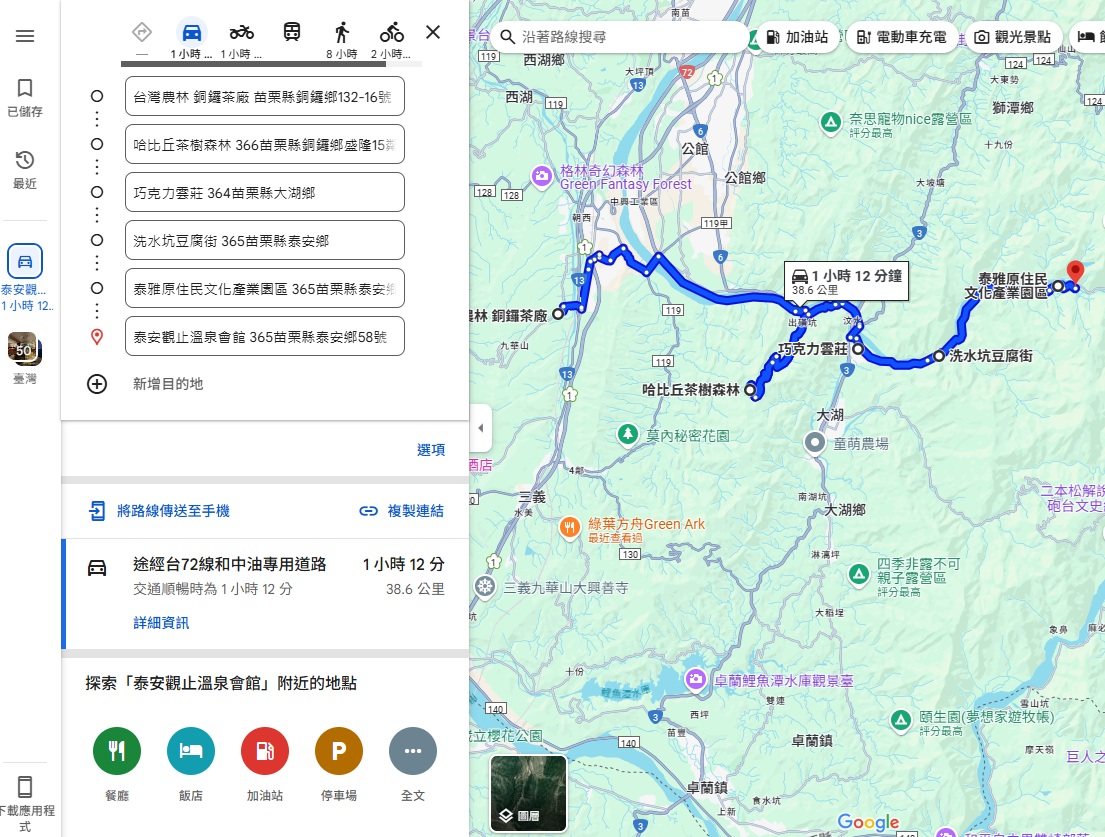The width and height of the screenshot is (1105, 837).
Task: Open 格林奇幻森林 Green Fantasy Forest marker
Action: [x=542, y=176]
